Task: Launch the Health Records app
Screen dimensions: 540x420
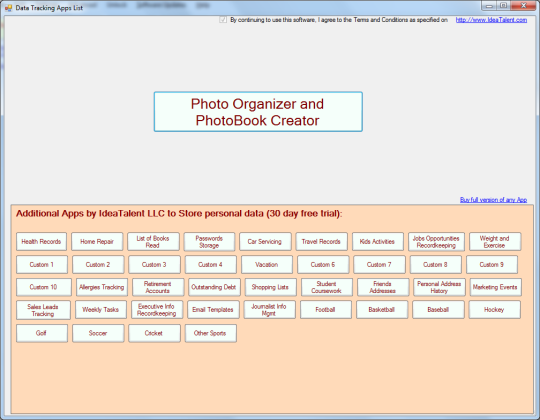Action: [41, 242]
